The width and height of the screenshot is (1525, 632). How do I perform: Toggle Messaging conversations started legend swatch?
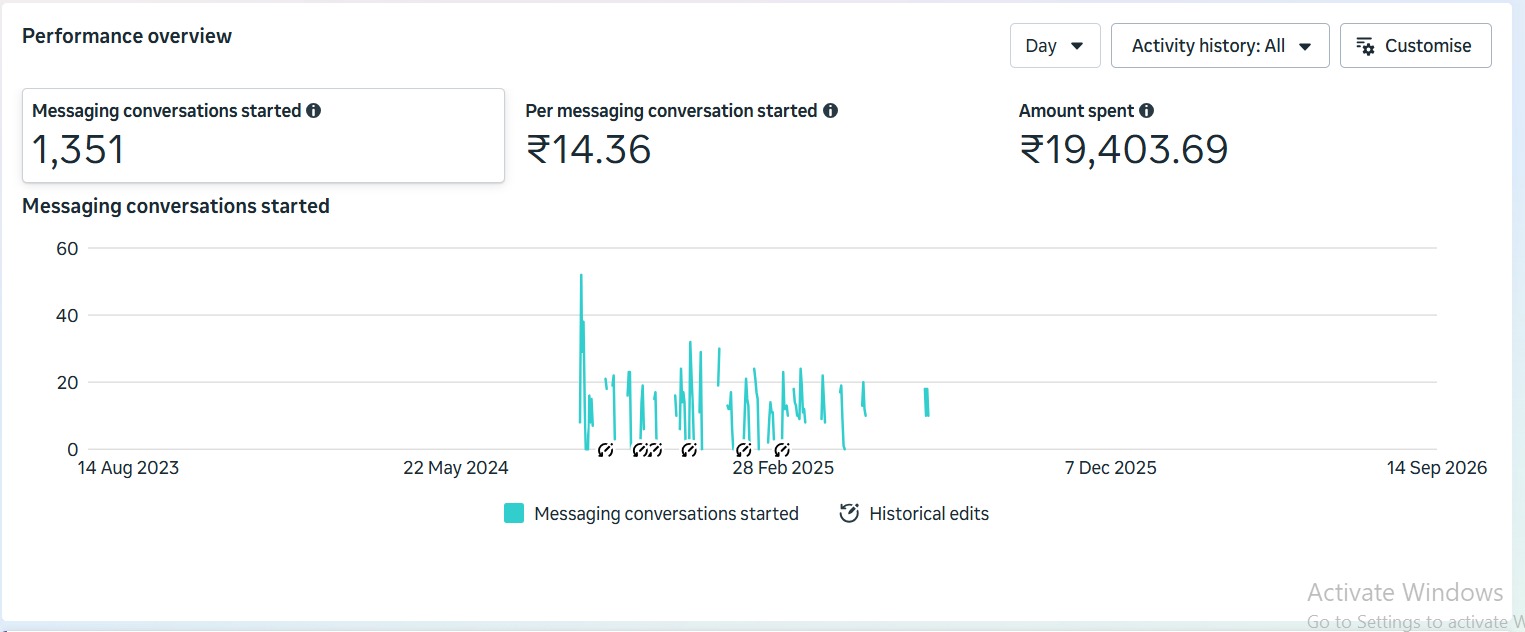point(514,514)
